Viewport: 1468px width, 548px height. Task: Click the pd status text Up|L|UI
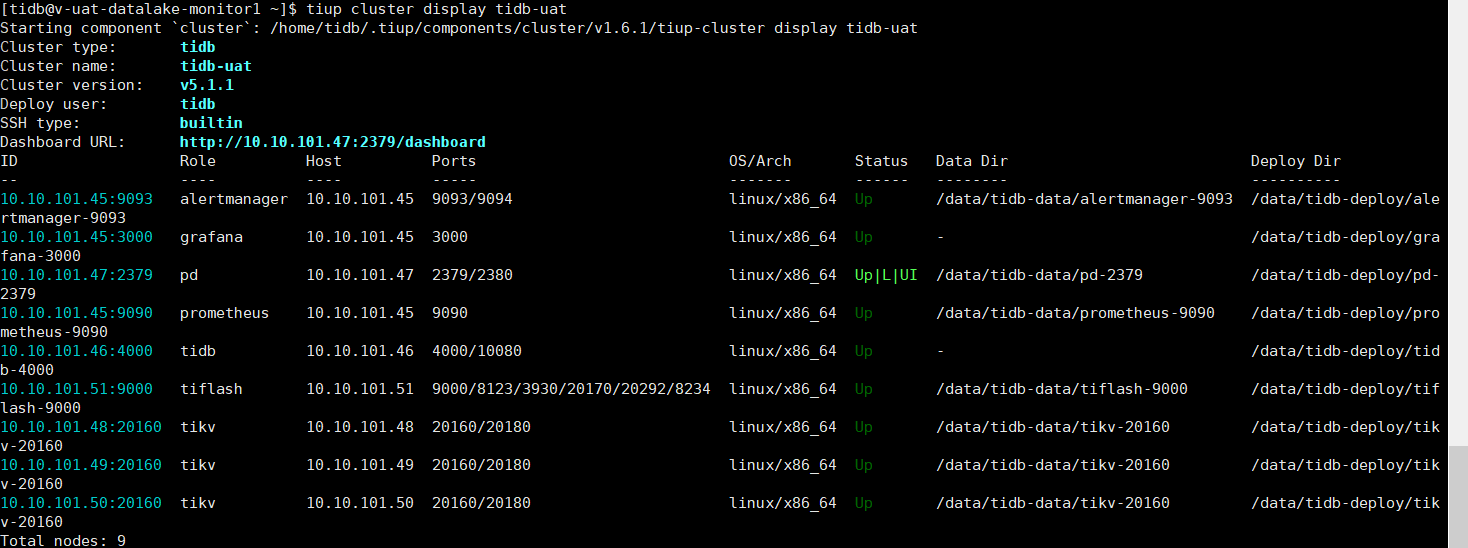tap(886, 275)
